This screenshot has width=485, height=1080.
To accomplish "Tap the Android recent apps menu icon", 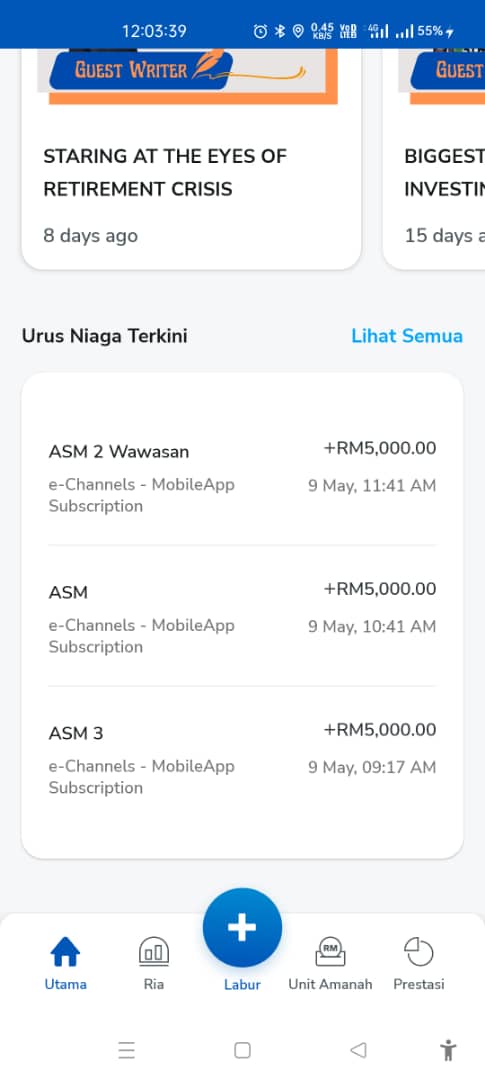I will click(x=126, y=1050).
